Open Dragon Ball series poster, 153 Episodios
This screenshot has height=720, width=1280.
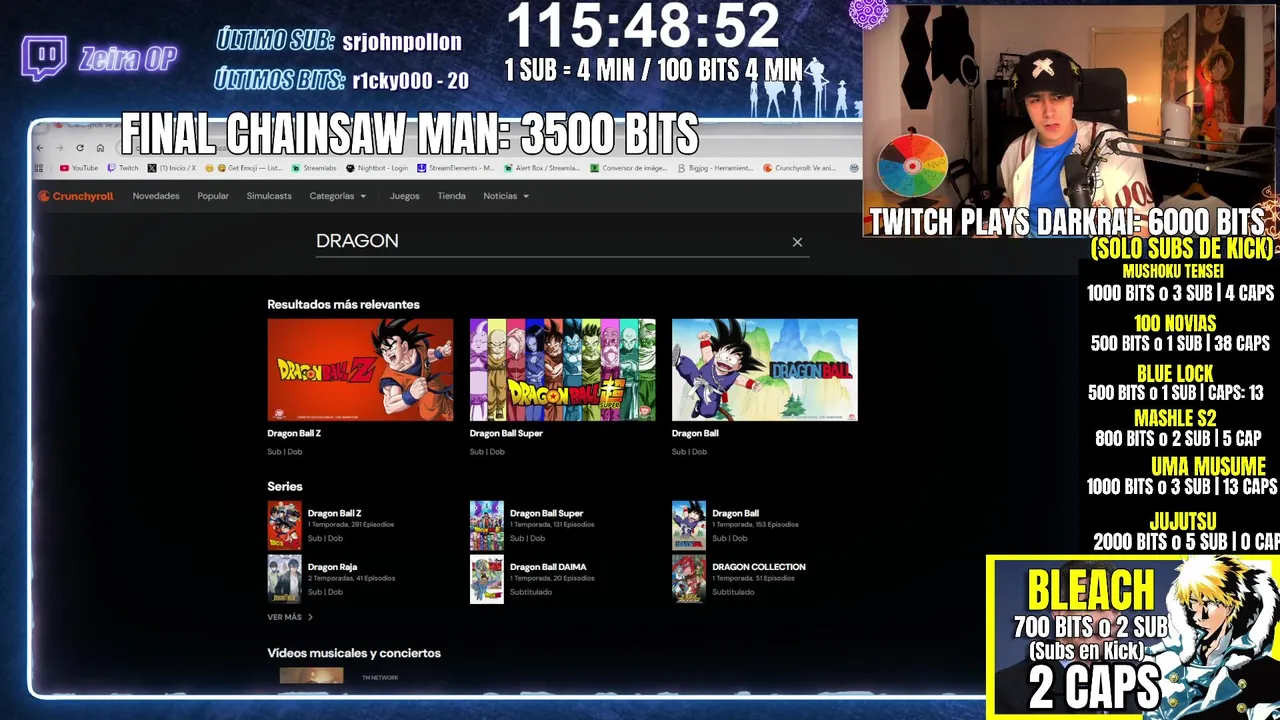(x=689, y=526)
